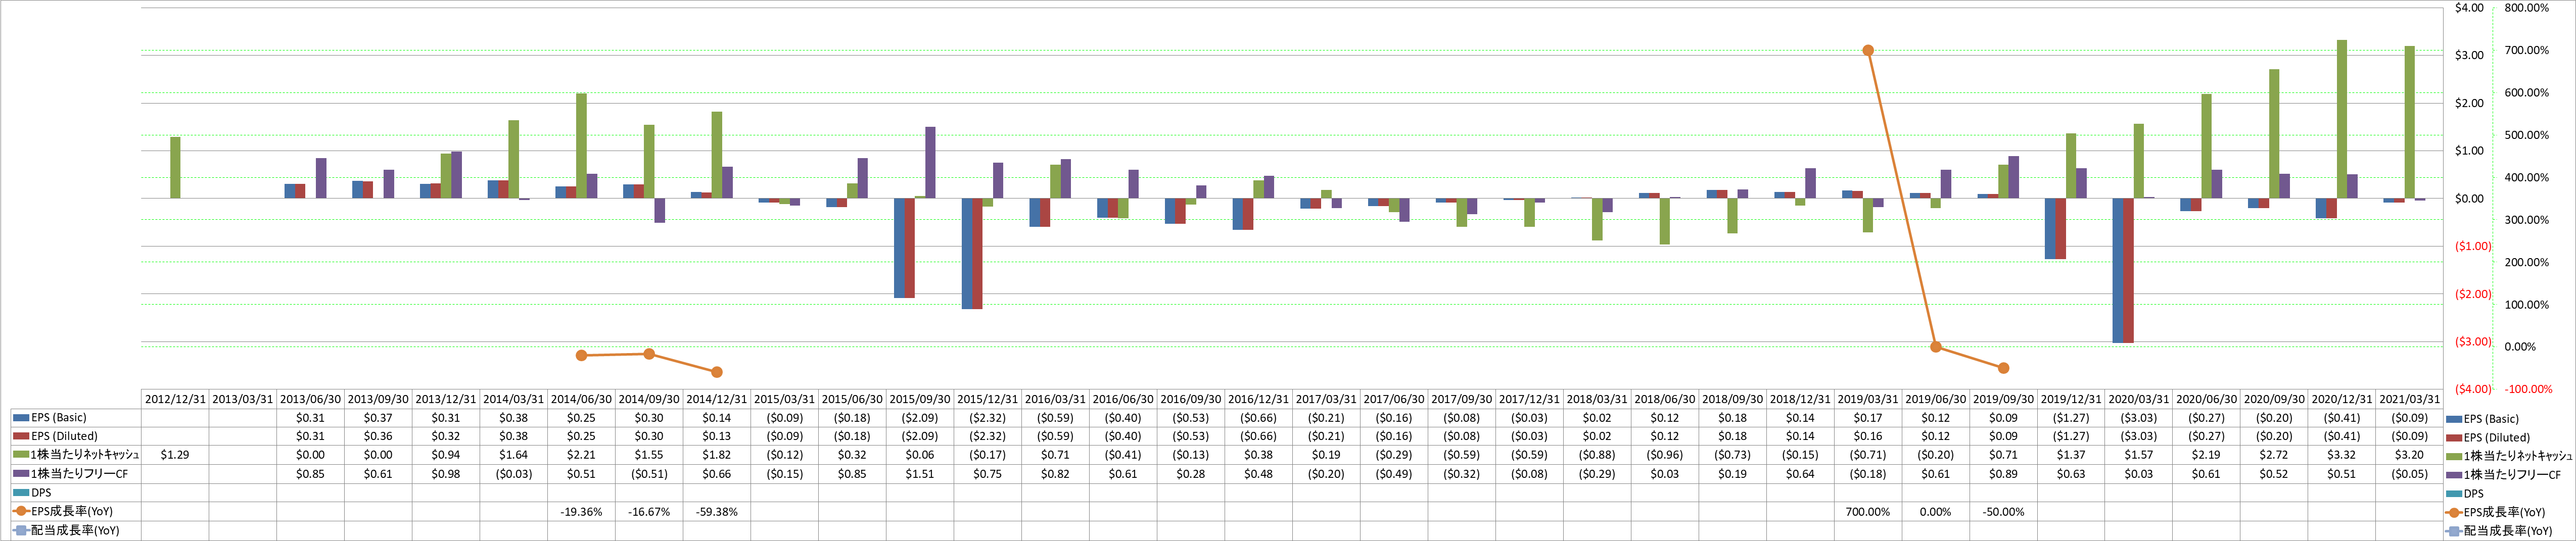Screen dimensions: 2576x541
Task: Click the -59.38% EPS growth cell
Action: point(717,512)
